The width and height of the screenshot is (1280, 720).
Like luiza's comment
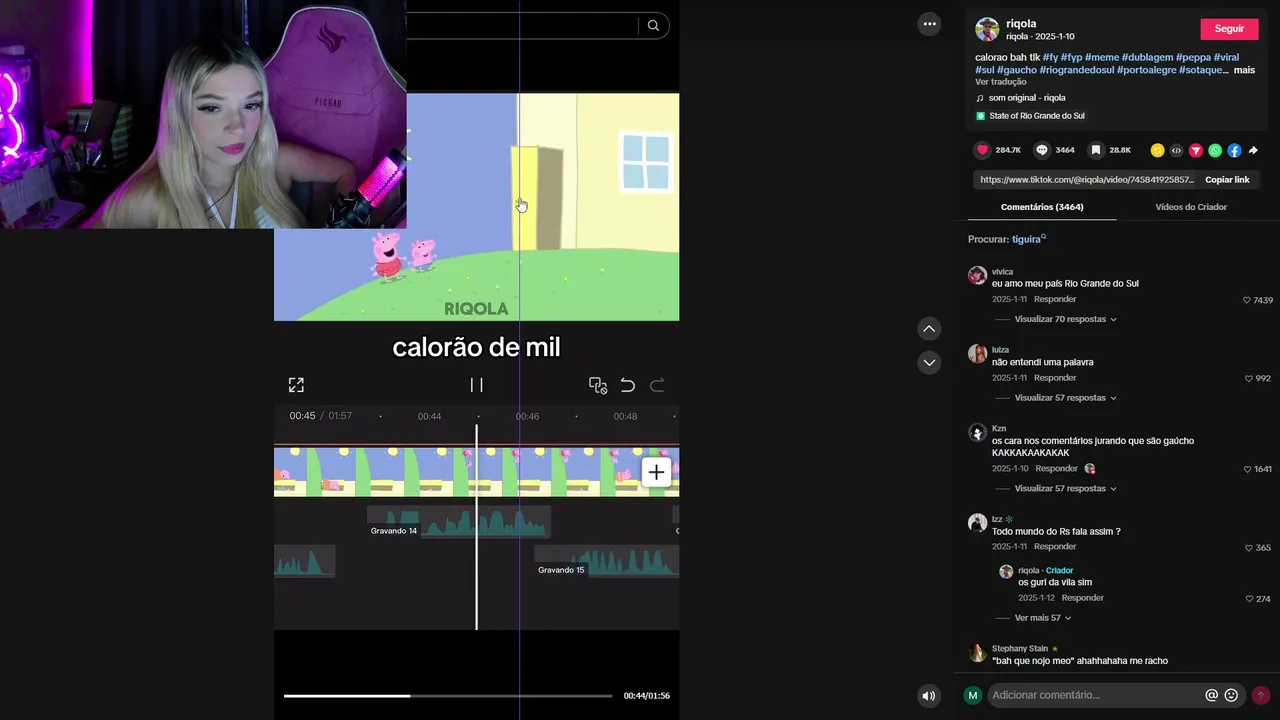[1249, 378]
